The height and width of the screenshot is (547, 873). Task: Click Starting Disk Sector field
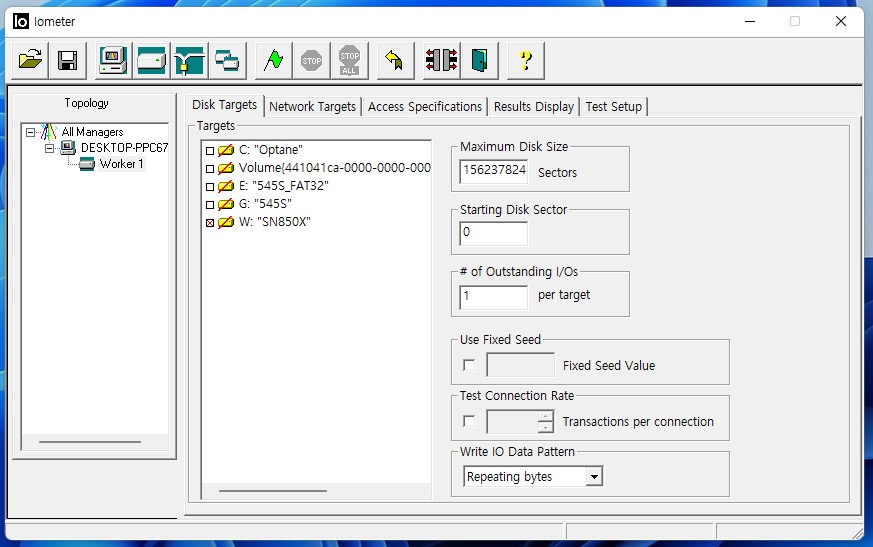pos(494,233)
